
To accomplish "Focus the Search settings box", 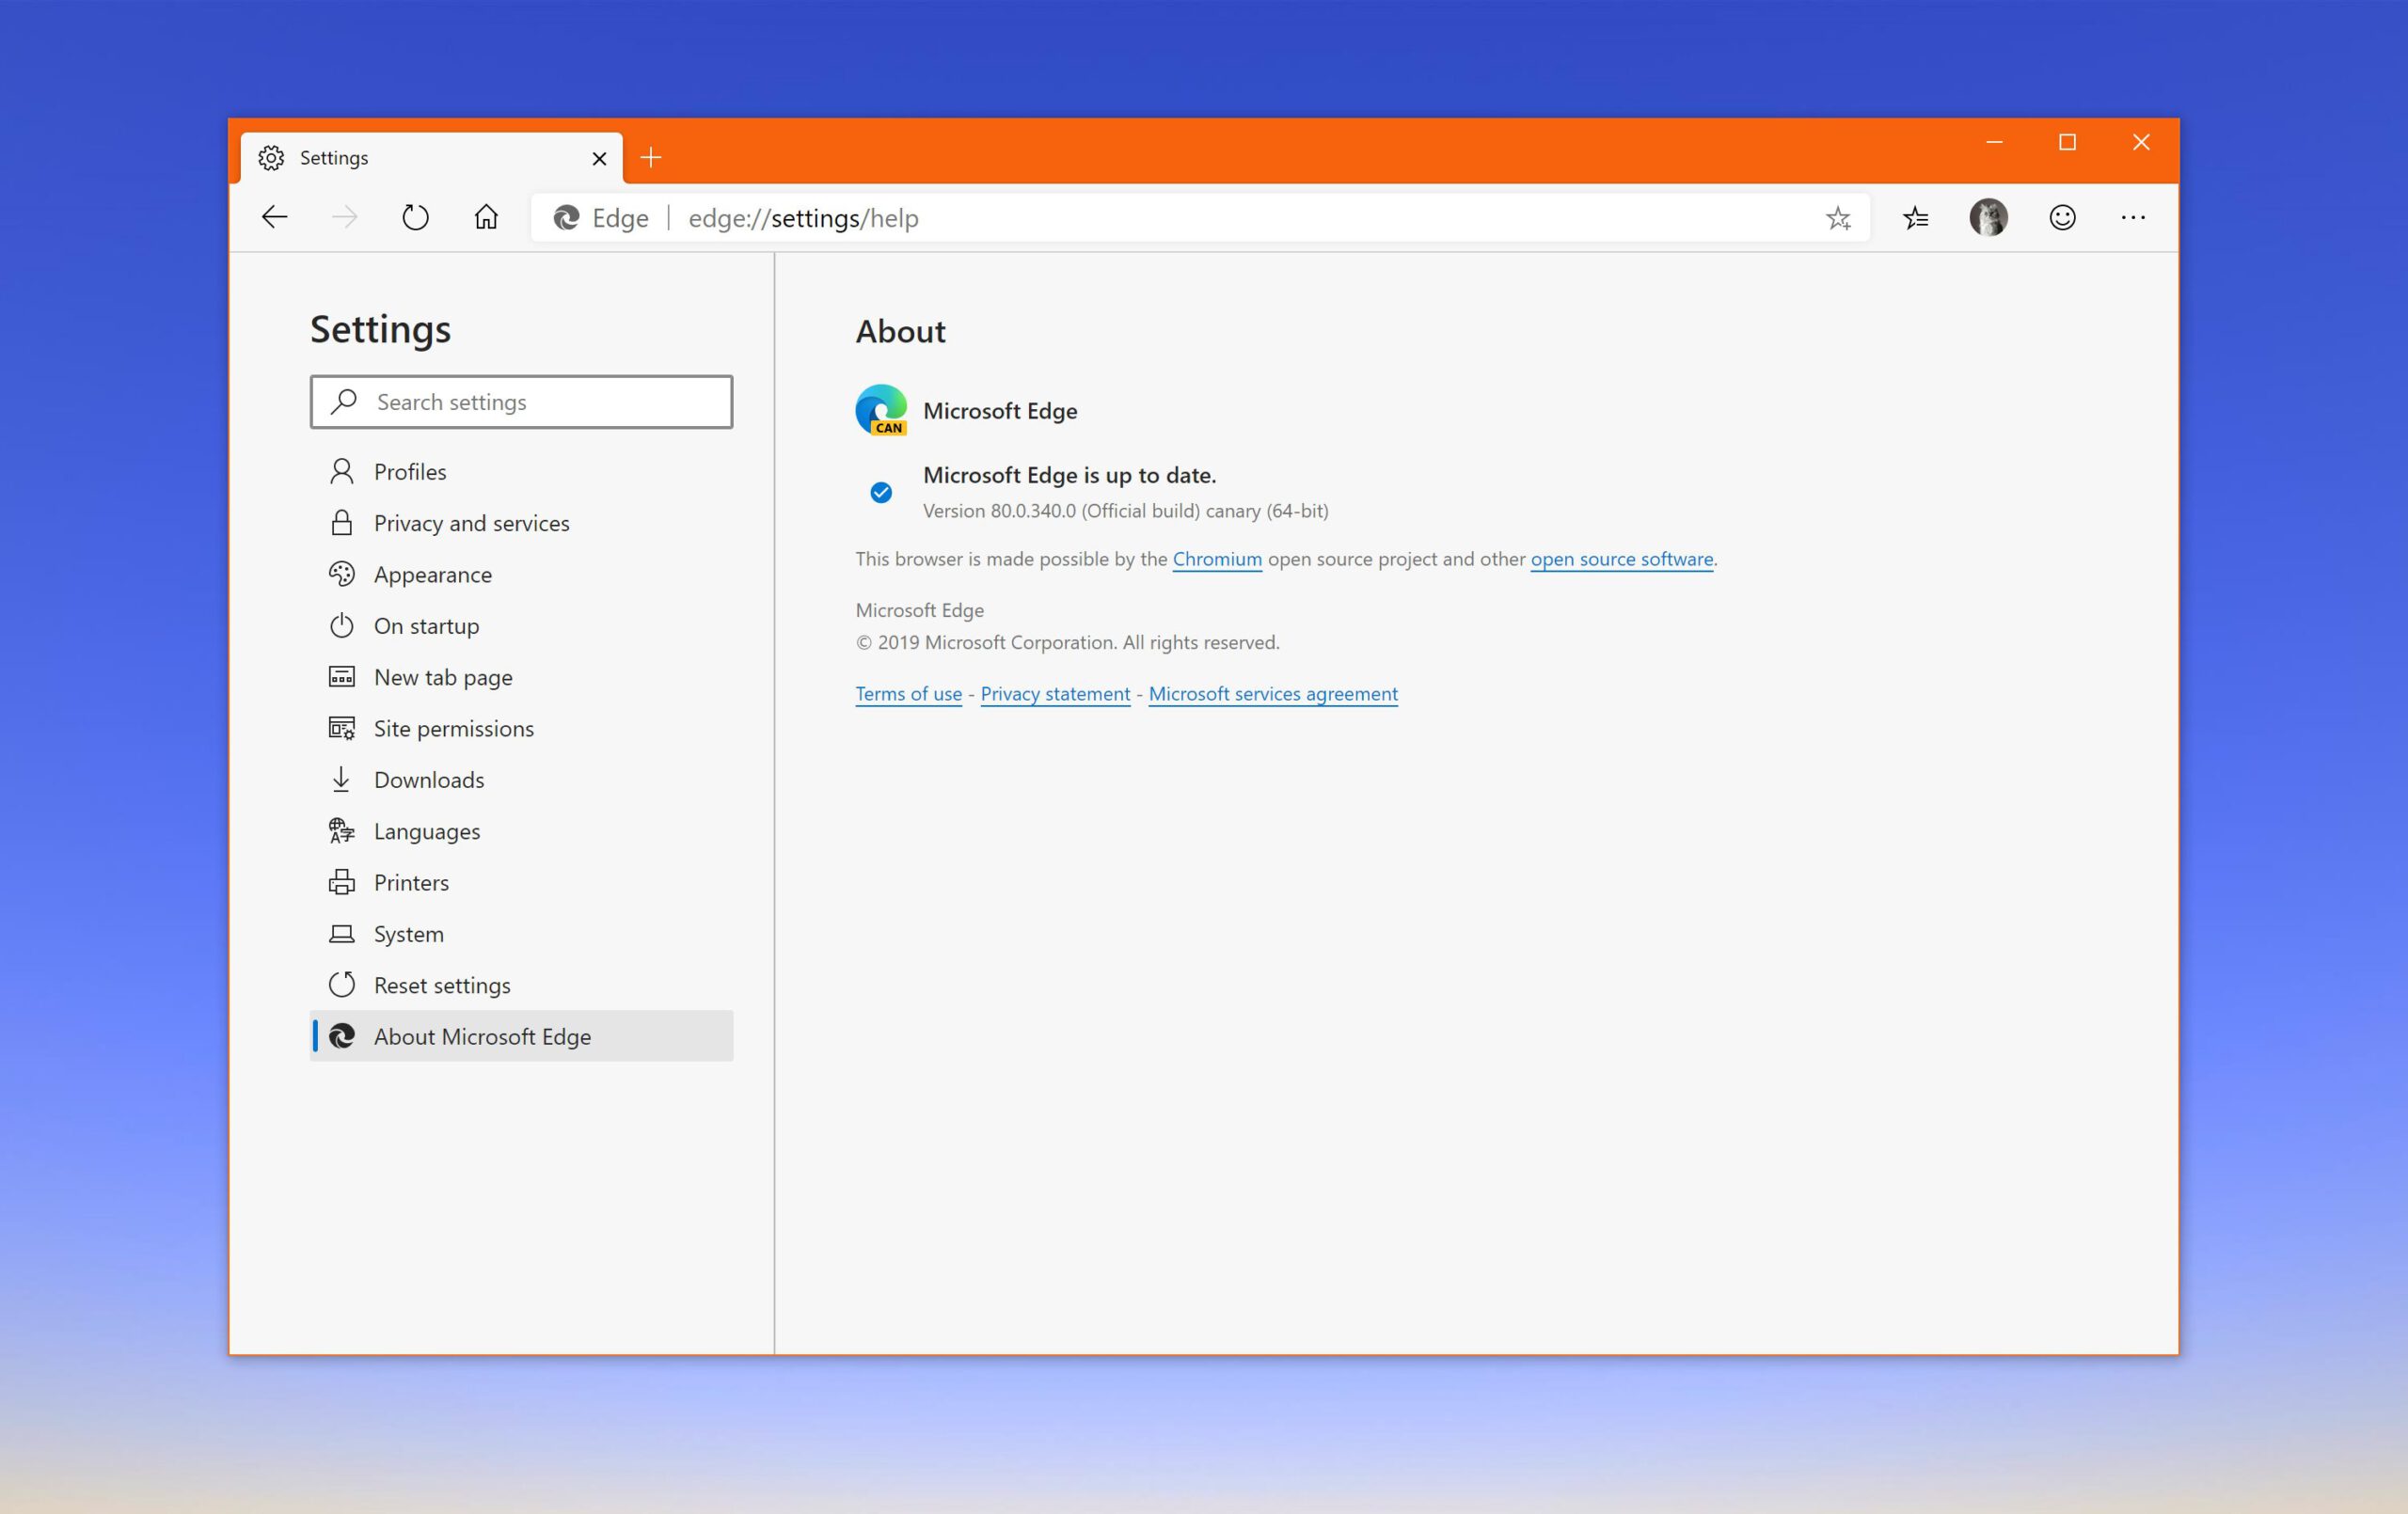I will (x=521, y=402).
